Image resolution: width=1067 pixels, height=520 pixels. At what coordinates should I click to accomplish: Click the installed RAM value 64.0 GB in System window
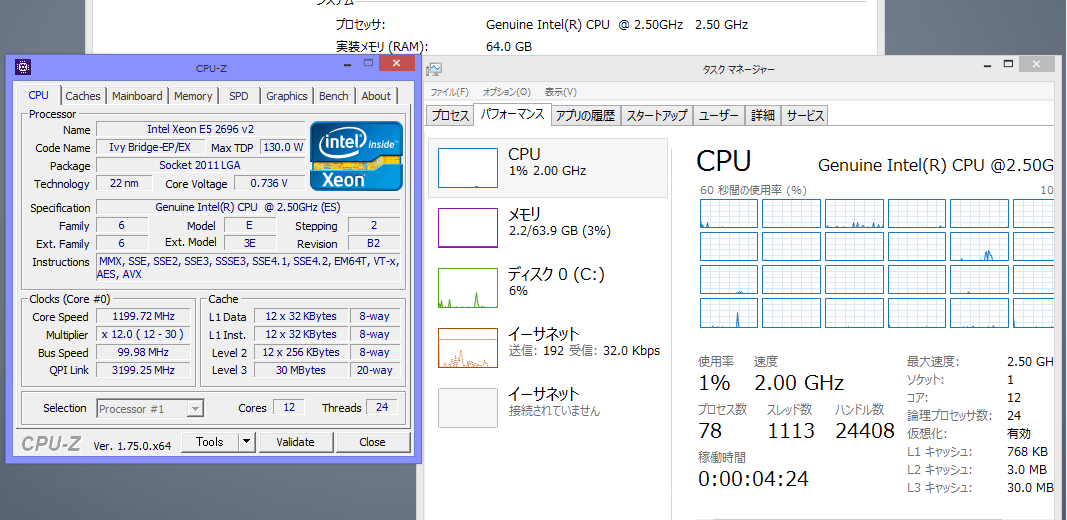[509, 47]
